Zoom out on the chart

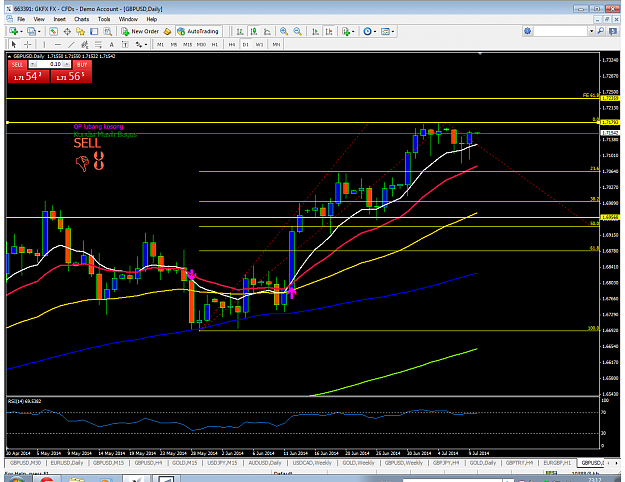coord(297,31)
